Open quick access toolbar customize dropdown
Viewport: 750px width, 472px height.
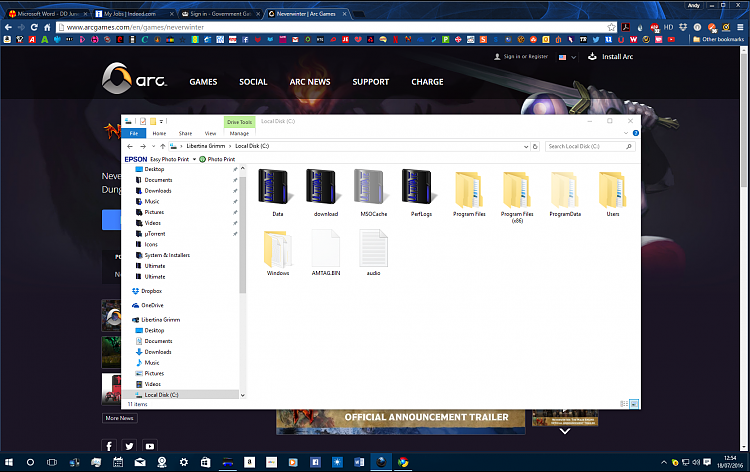click(x=162, y=121)
